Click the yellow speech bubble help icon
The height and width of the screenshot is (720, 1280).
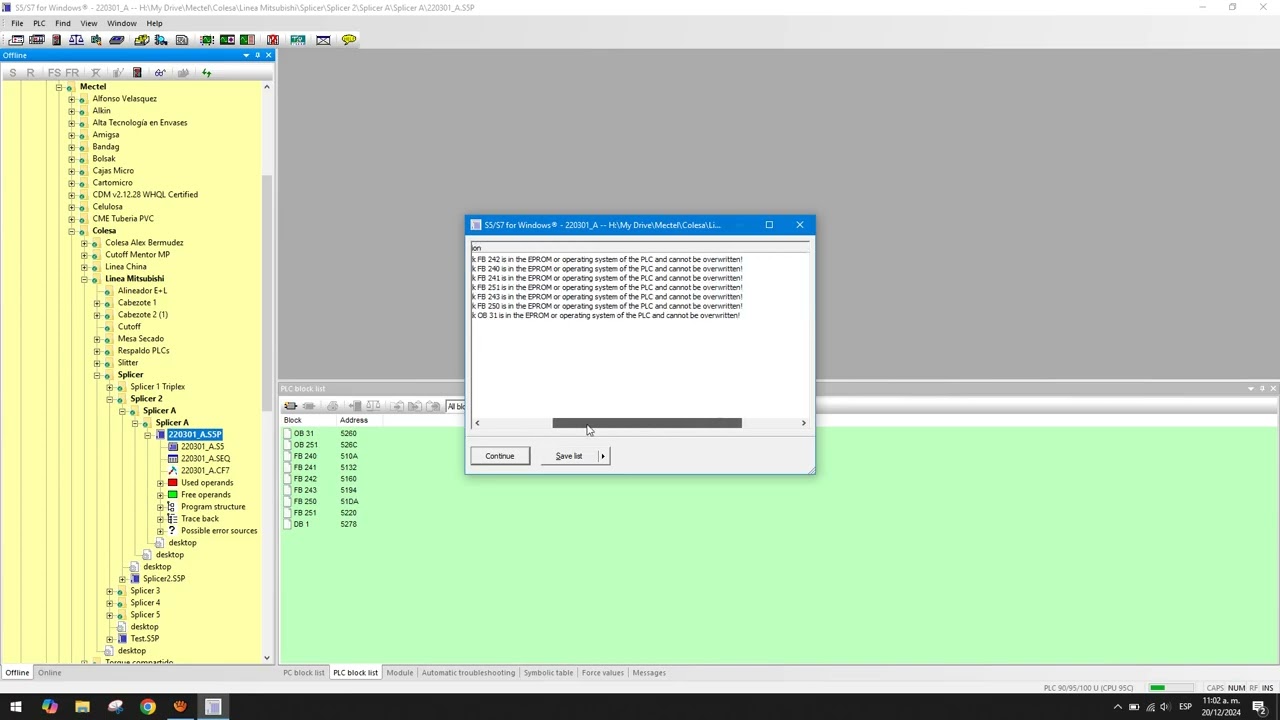coord(349,40)
